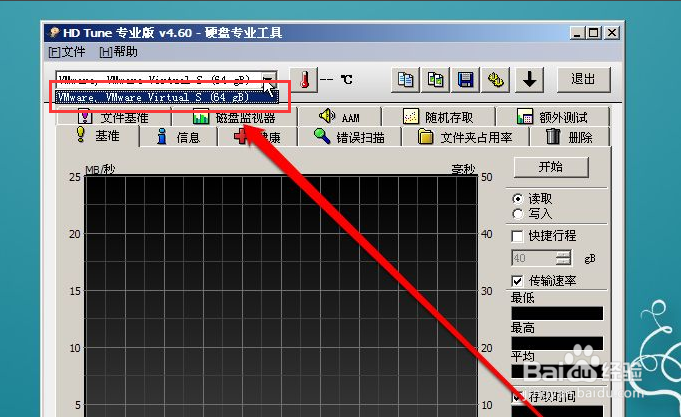The width and height of the screenshot is (681, 417).
Task: Open the drive selection dropdown arrow
Action: coord(269,80)
